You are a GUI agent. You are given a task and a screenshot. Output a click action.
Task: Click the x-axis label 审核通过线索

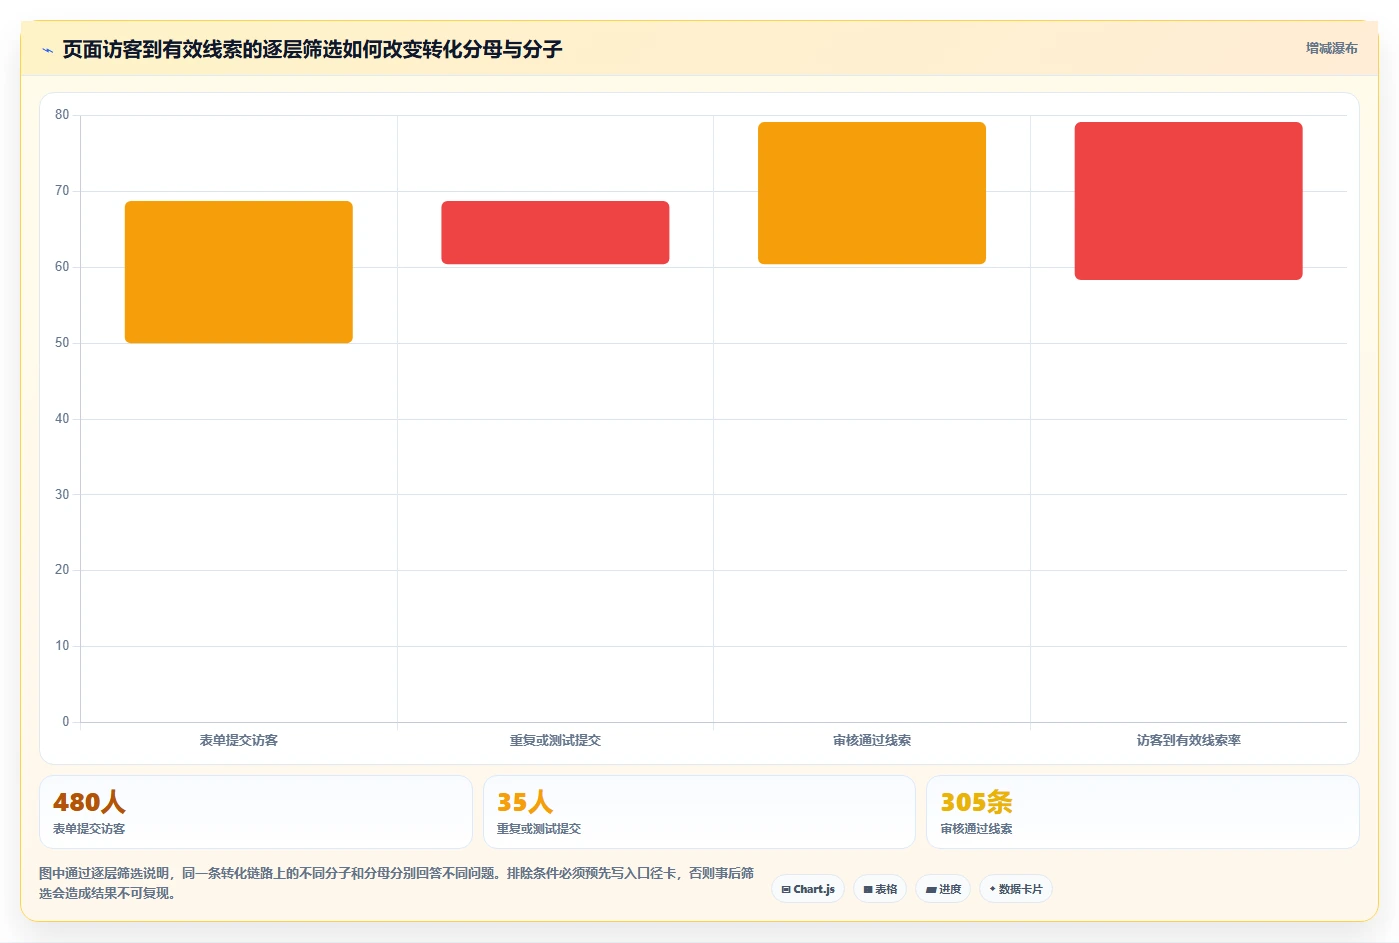872,740
